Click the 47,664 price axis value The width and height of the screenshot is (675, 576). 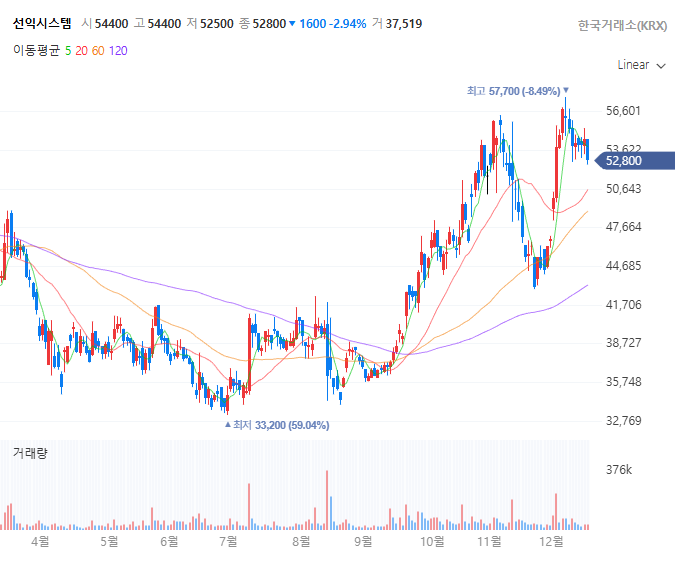click(x=623, y=227)
